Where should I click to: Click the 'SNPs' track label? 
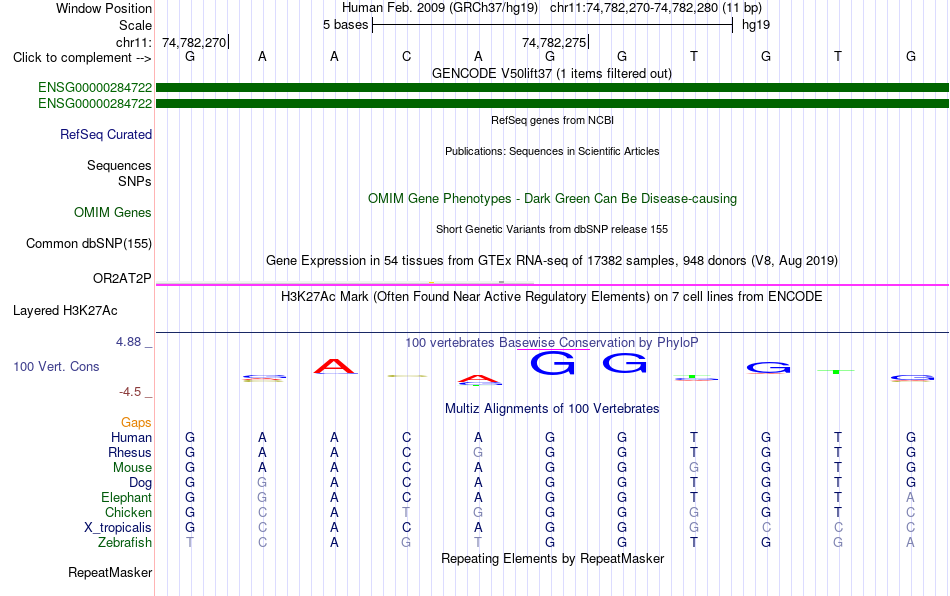pos(135,181)
